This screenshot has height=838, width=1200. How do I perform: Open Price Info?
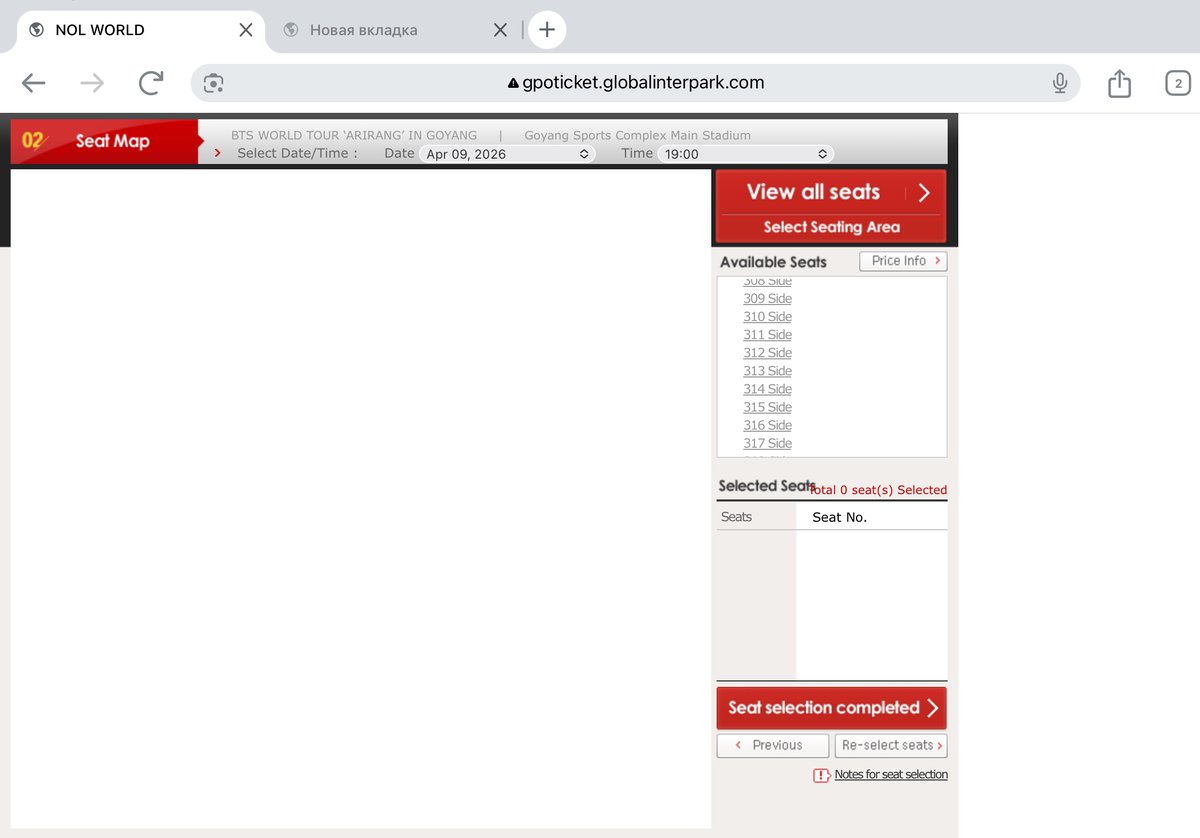(902, 260)
